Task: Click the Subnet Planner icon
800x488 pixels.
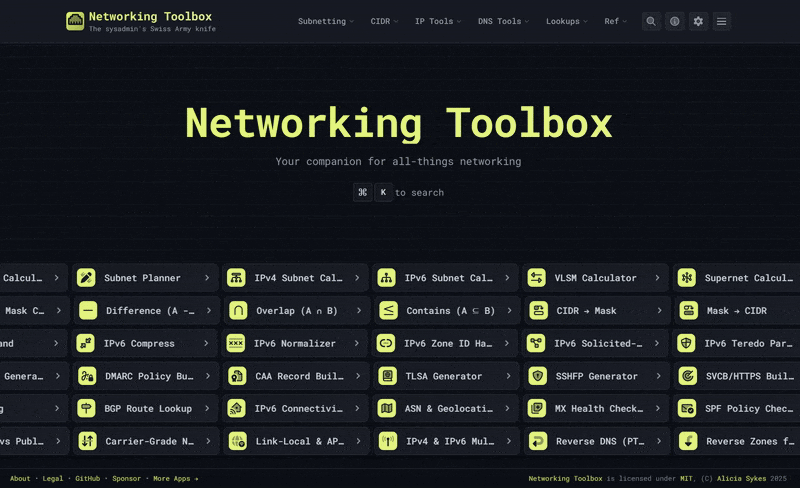Action: click(x=86, y=278)
